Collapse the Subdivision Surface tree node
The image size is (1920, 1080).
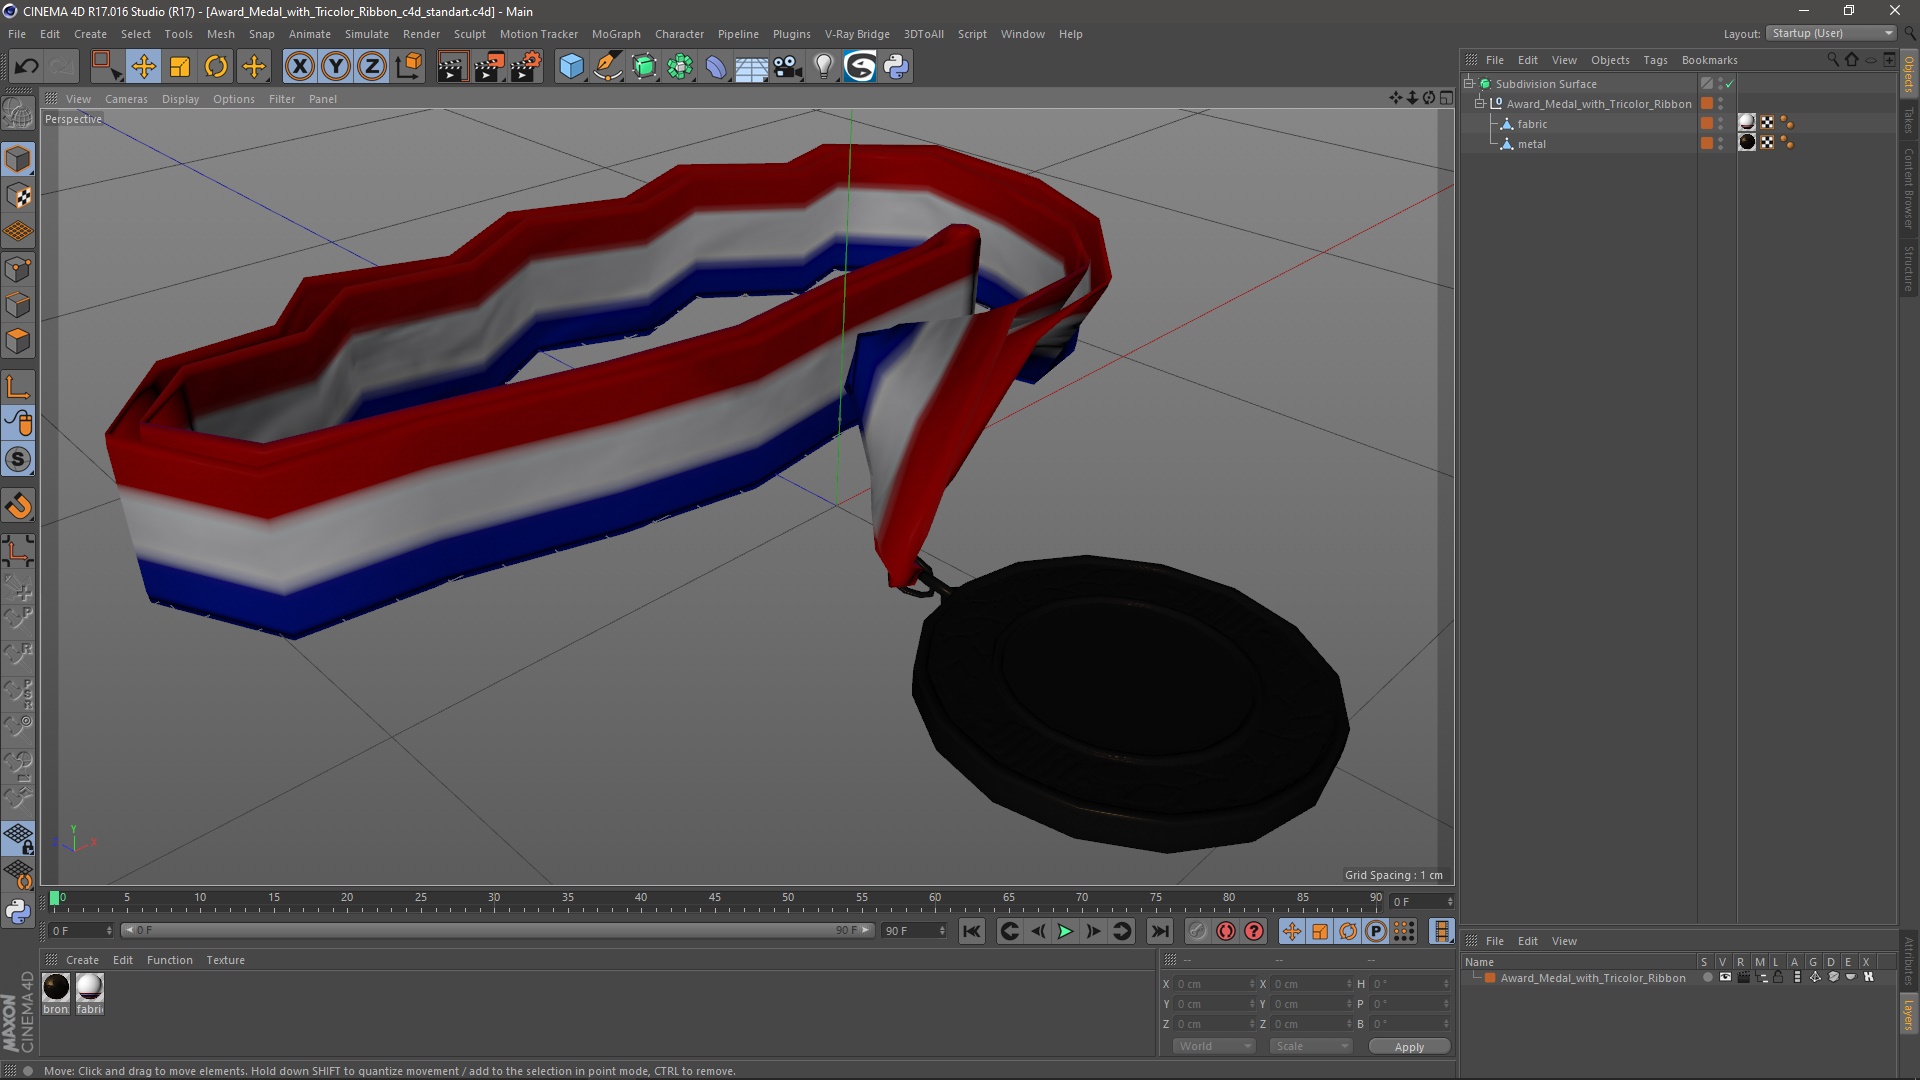tap(1469, 84)
